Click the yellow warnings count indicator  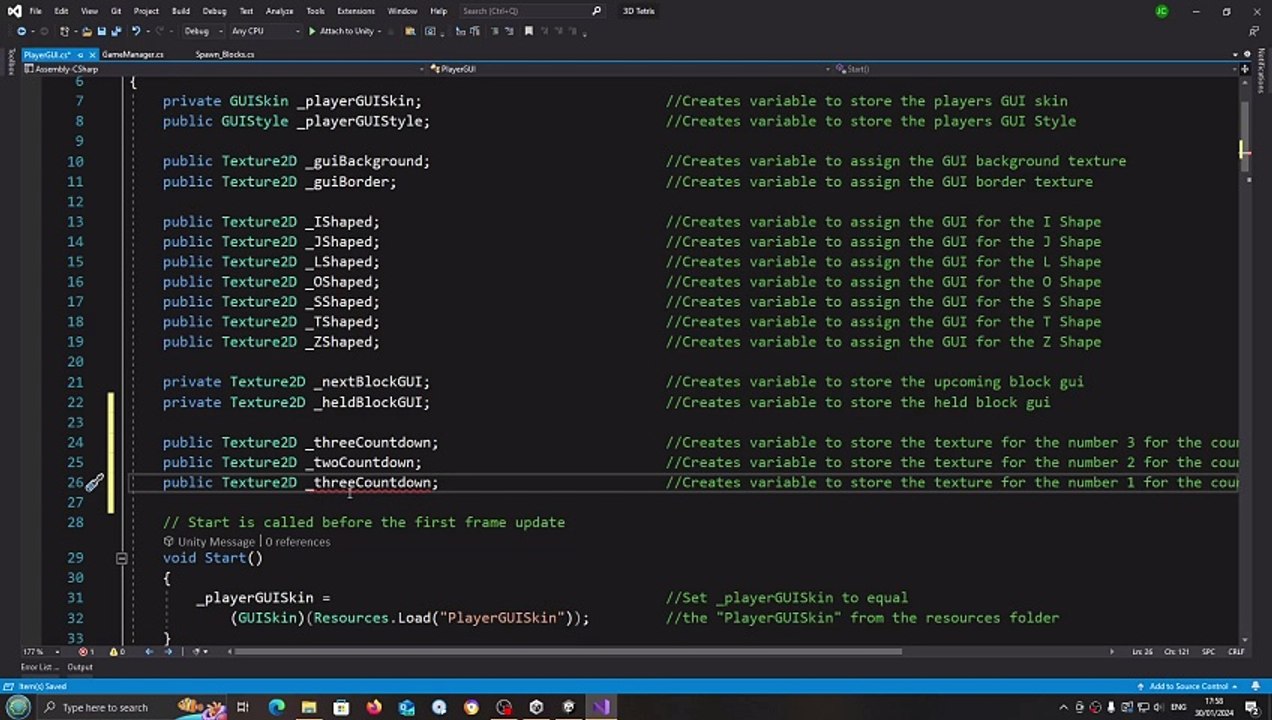(x=115, y=652)
